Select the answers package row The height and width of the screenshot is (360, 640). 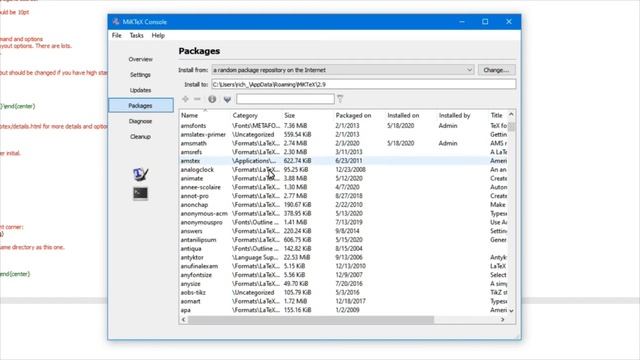click(x=344, y=231)
